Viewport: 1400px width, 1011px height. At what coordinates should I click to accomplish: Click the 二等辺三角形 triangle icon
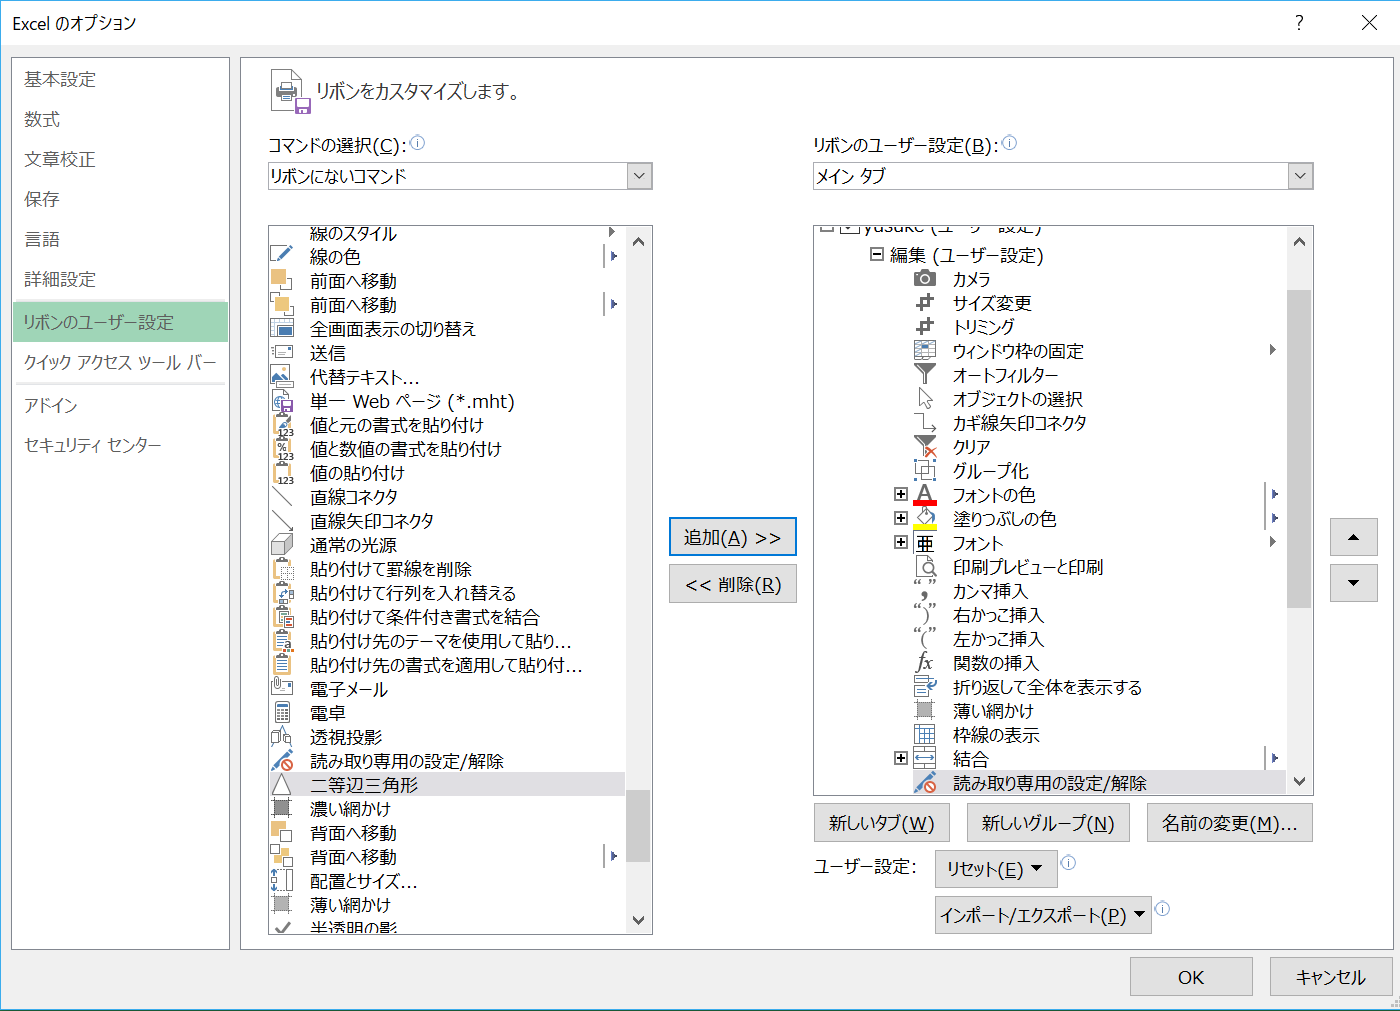(x=282, y=785)
